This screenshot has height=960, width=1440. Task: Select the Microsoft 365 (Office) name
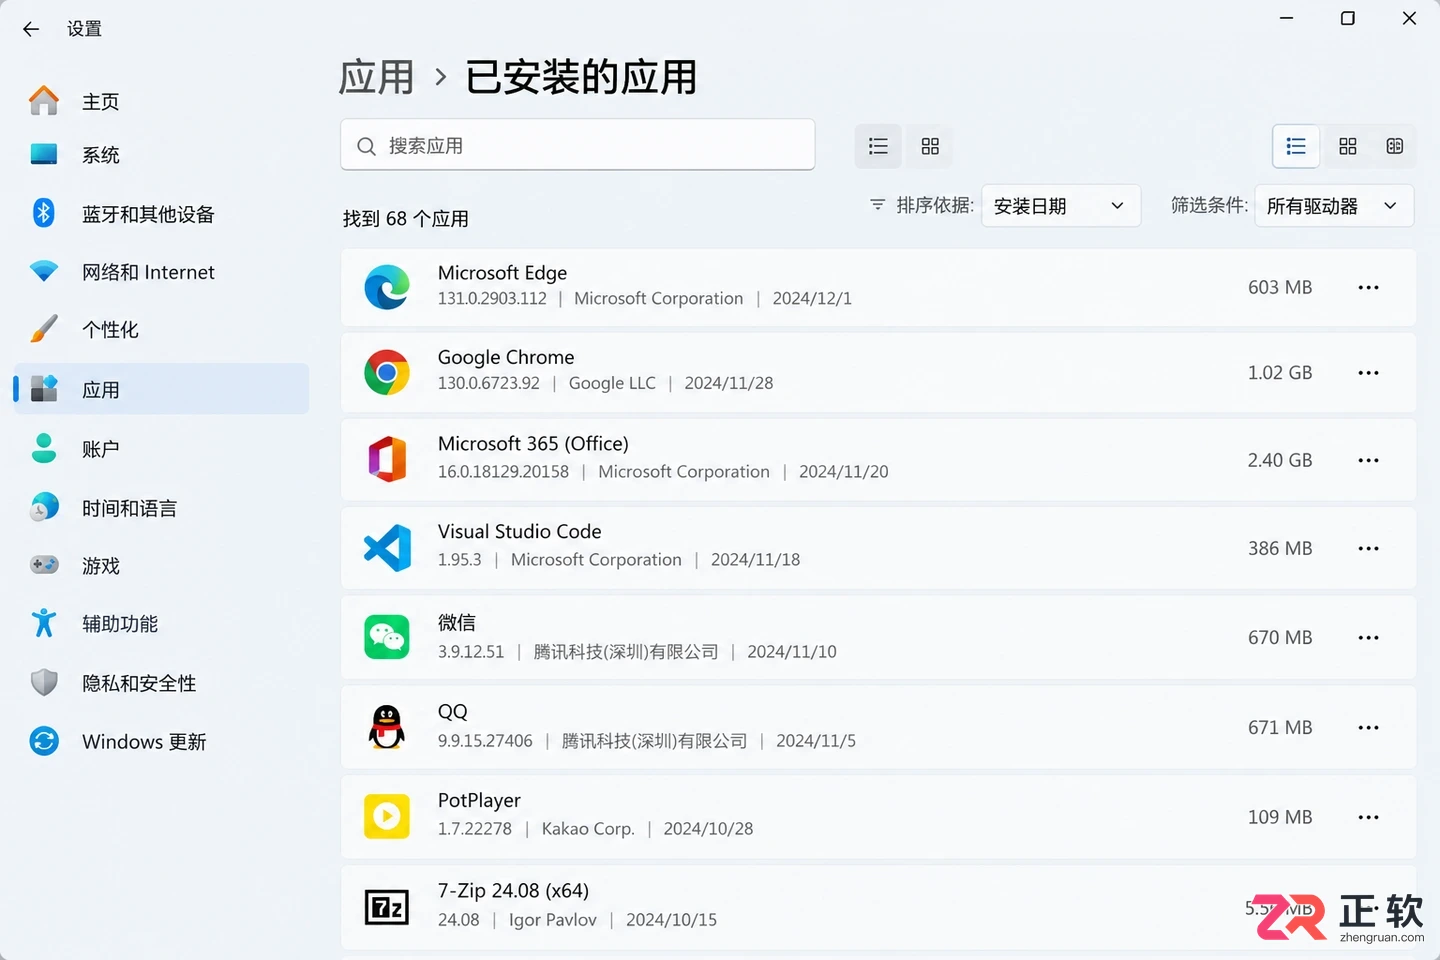tap(533, 444)
